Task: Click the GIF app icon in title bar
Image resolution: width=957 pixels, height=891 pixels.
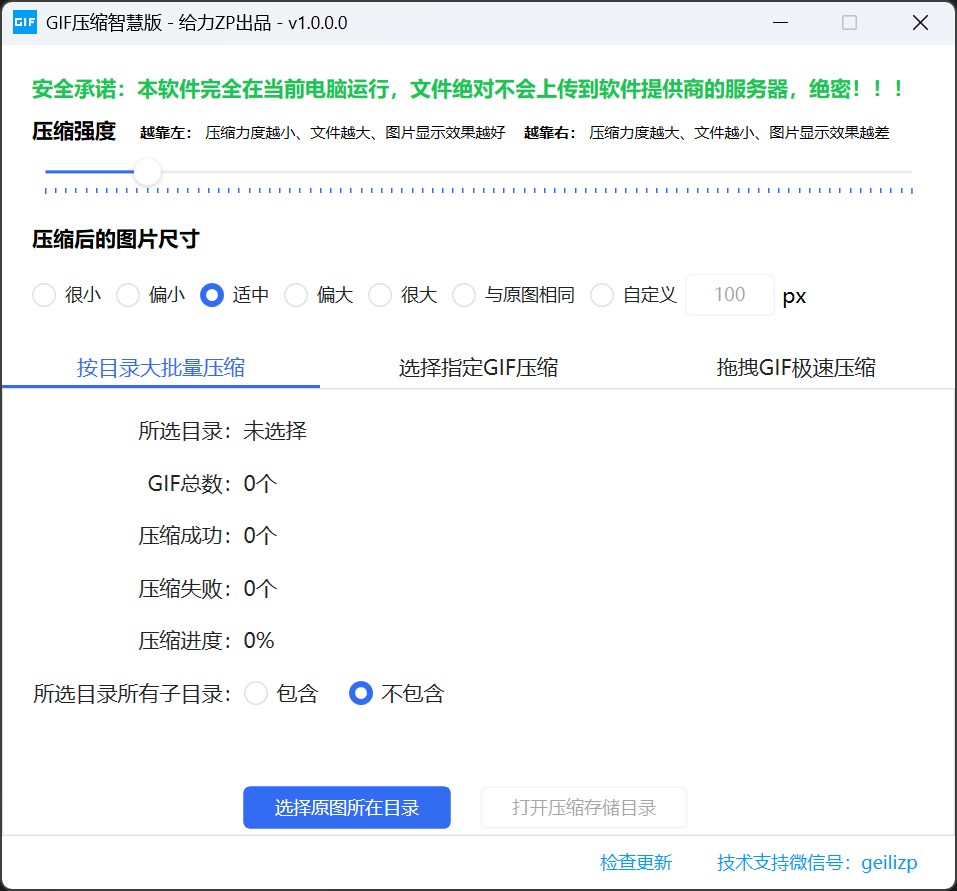Action: tap(24, 23)
